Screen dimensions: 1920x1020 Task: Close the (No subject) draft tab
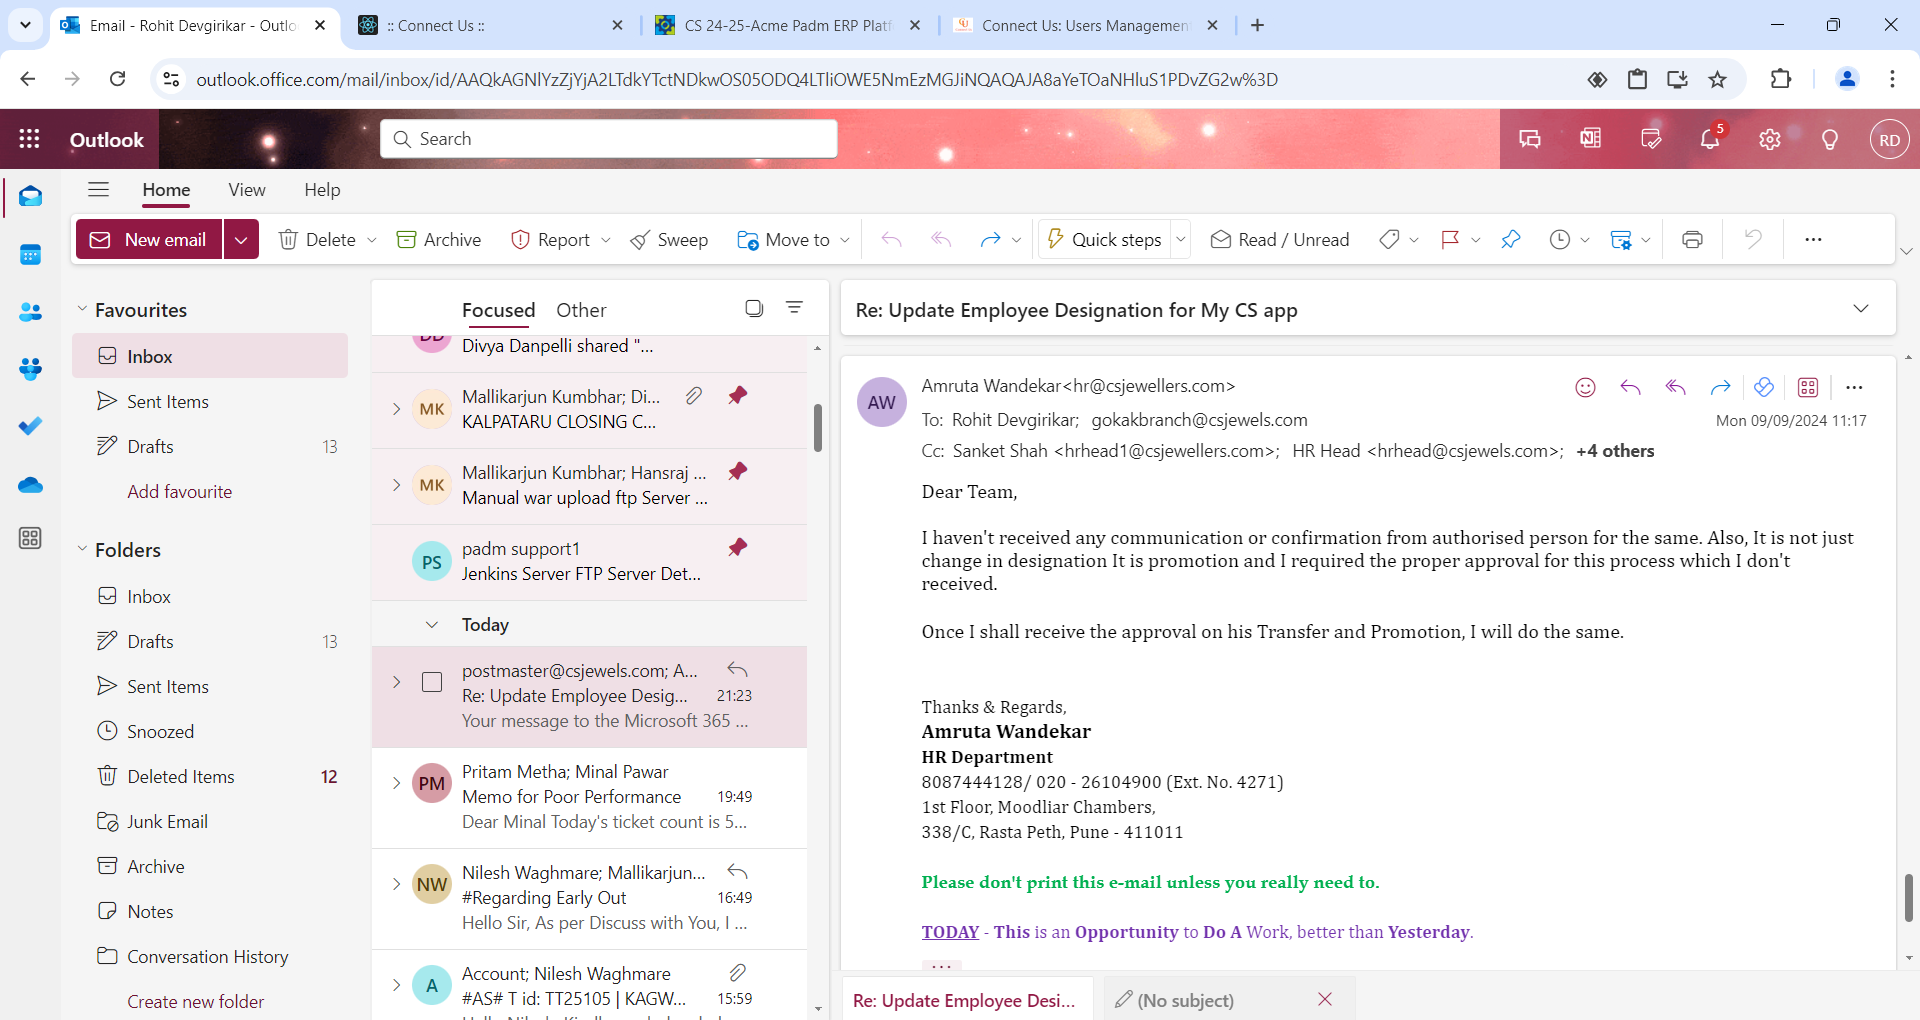[x=1325, y=999]
